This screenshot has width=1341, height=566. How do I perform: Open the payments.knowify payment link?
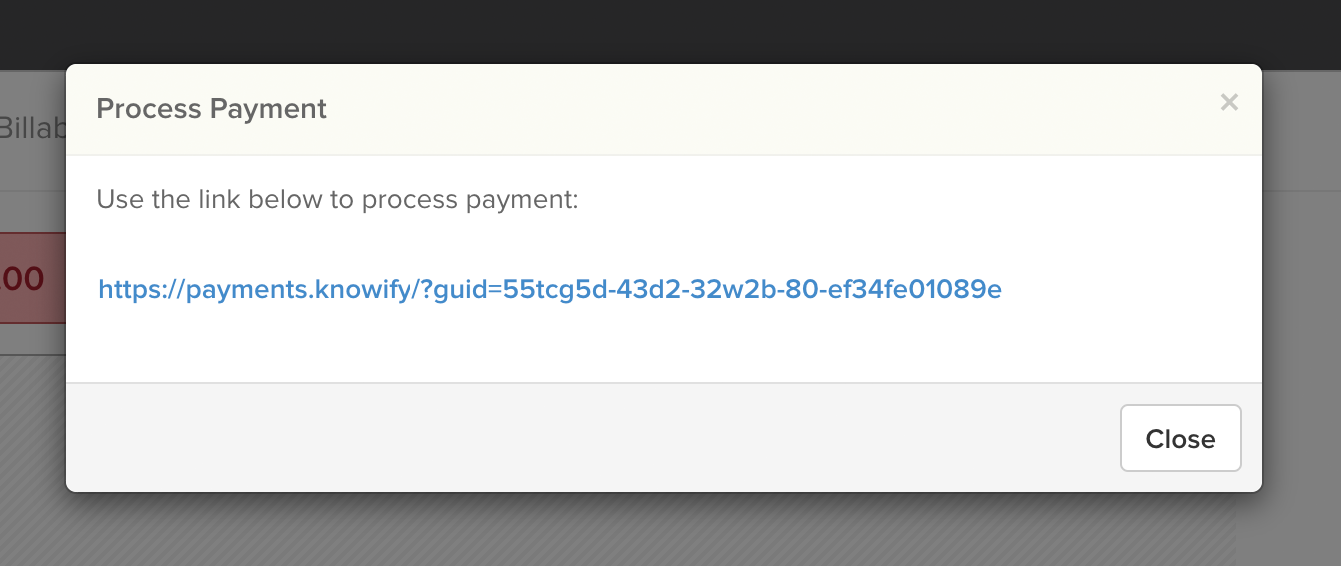pyautogui.click(x=550, y=290)
